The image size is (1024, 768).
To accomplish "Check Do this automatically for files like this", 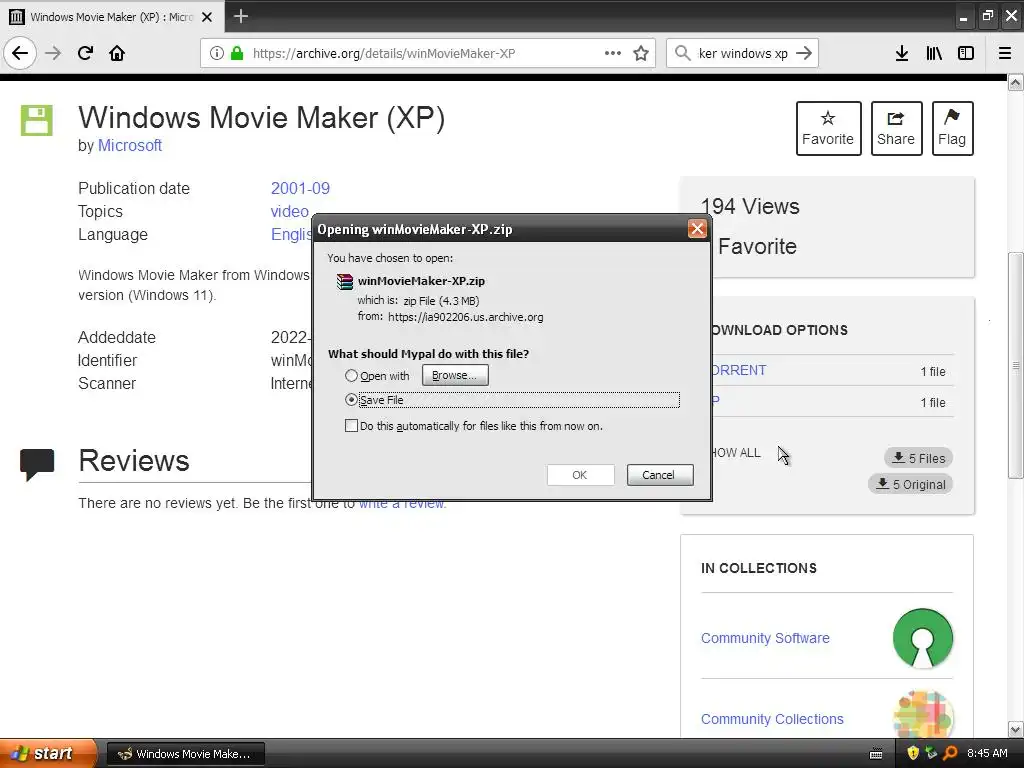I will point(351,426).
